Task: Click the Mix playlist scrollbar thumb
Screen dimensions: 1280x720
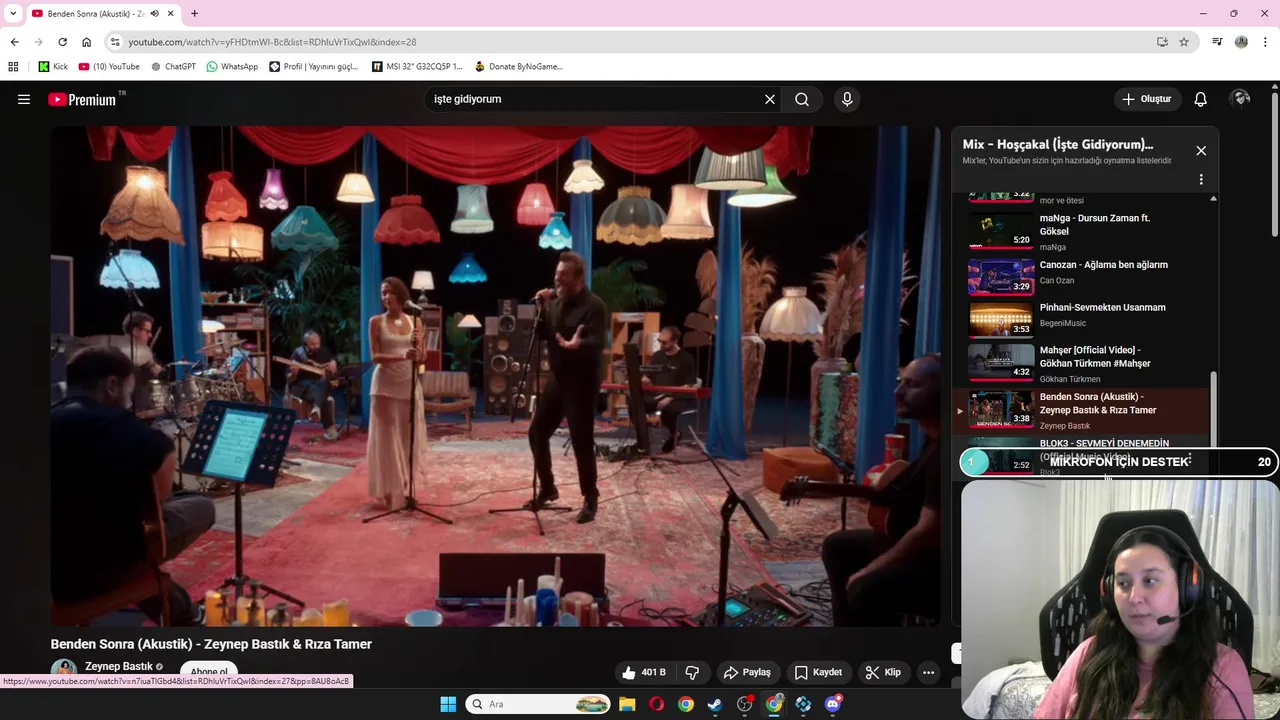Action: tap(1214, 410)
